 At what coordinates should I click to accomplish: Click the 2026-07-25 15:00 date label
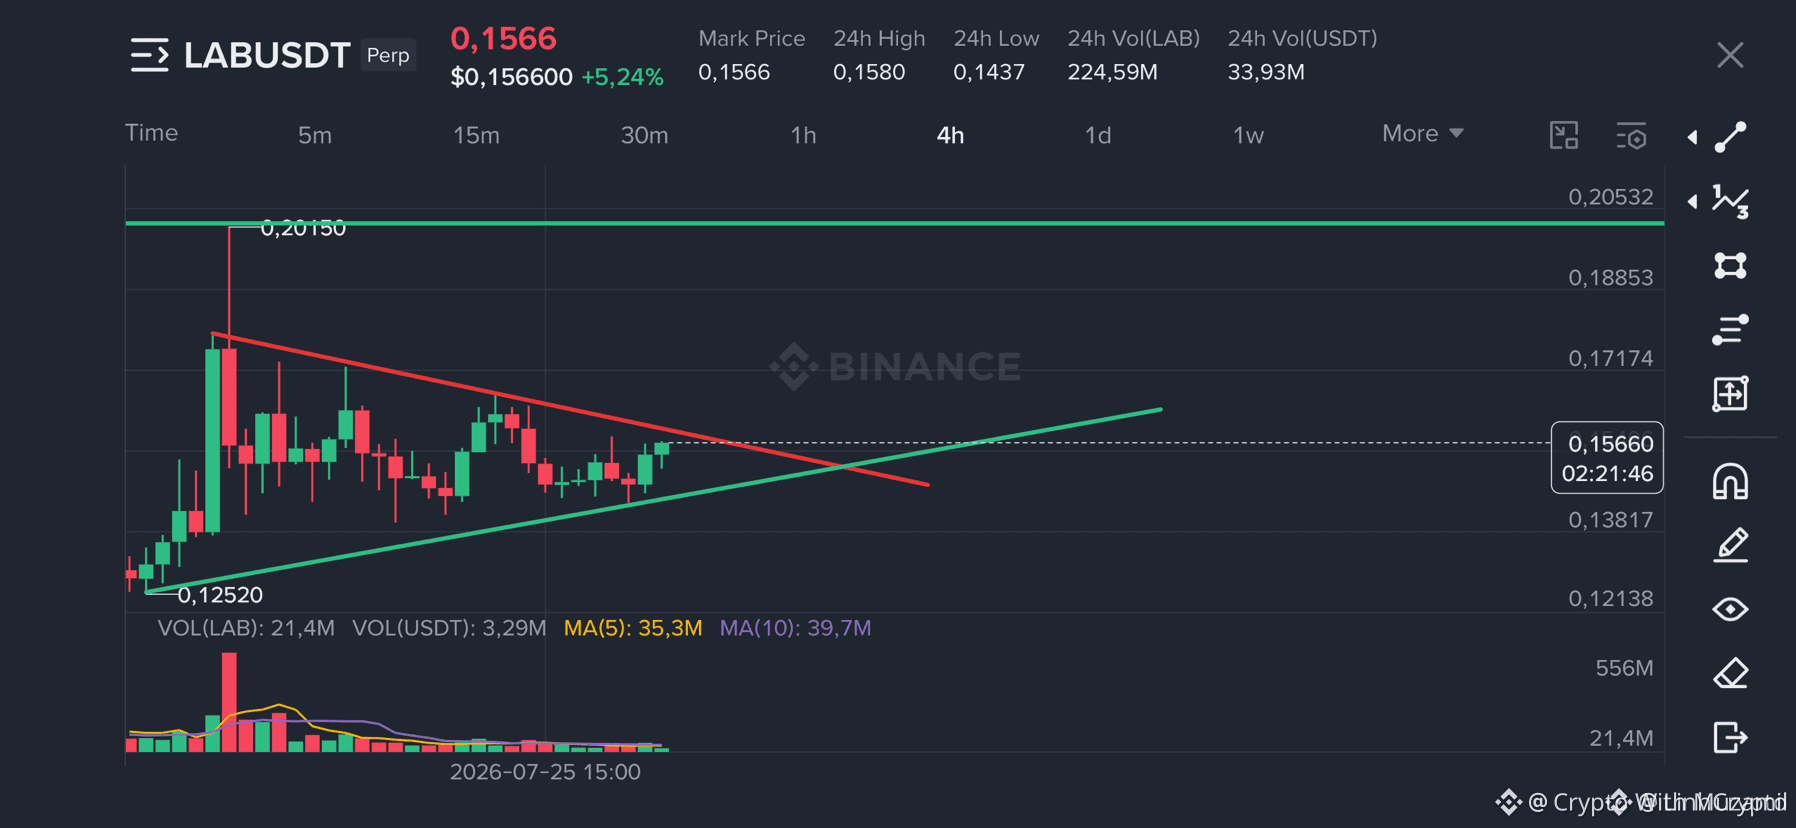(x=545, y=772)
